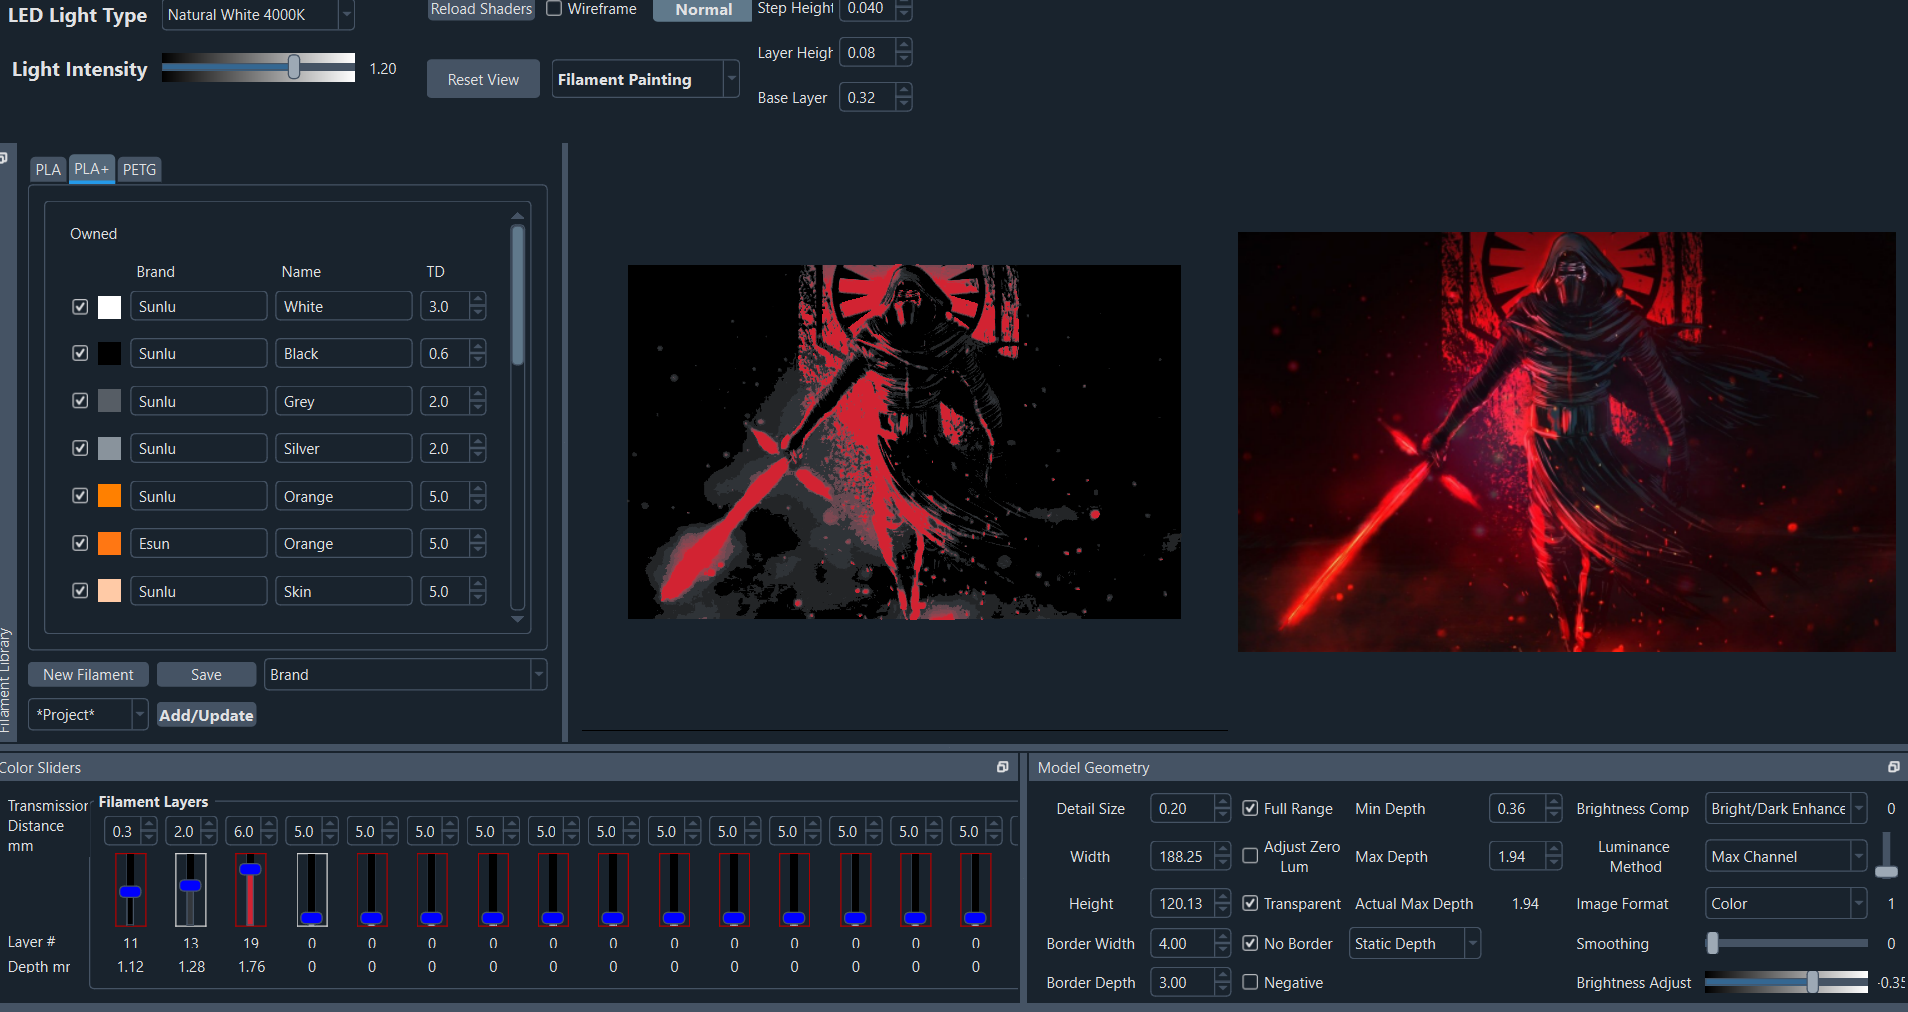The height and width of the screenshot is (1012, 1908).
Task: Click the vertical slider beside Luminance Method
Action: click(1886, 855)
